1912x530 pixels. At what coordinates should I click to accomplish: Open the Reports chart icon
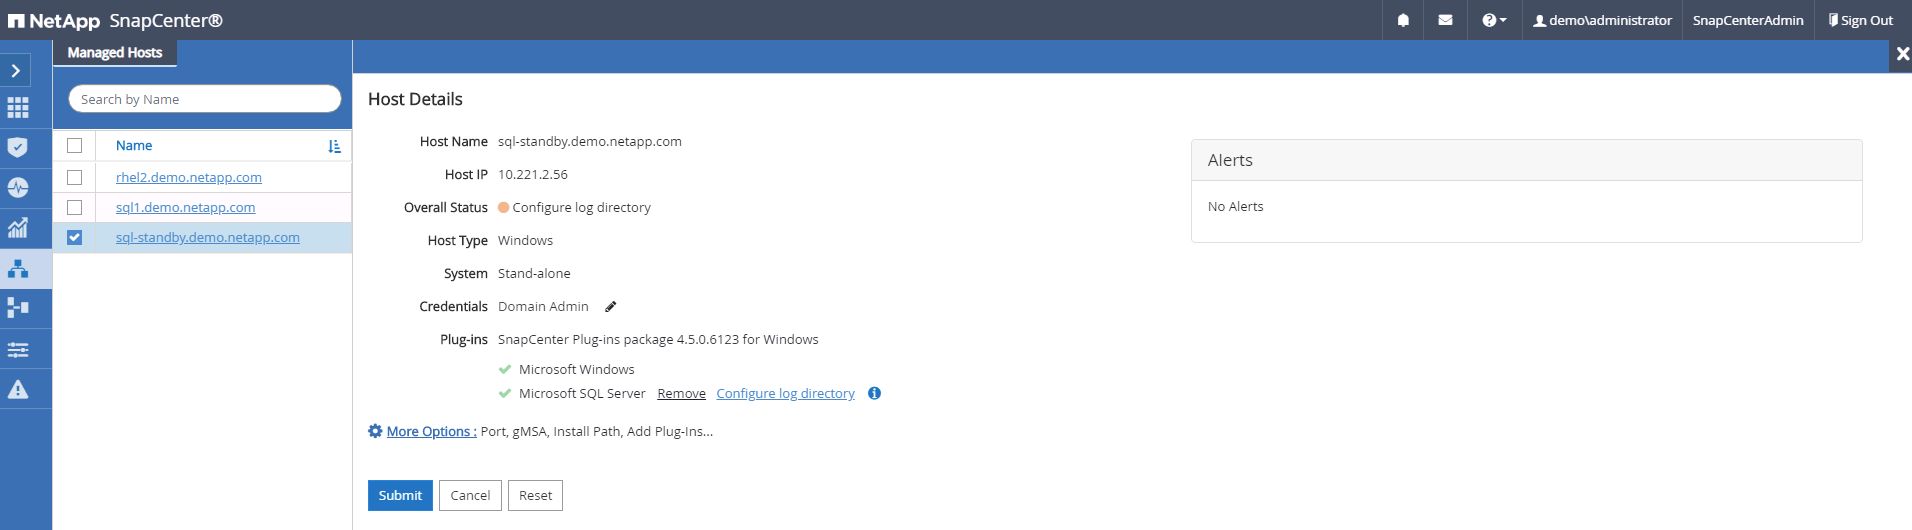click(x=18, y=228)
